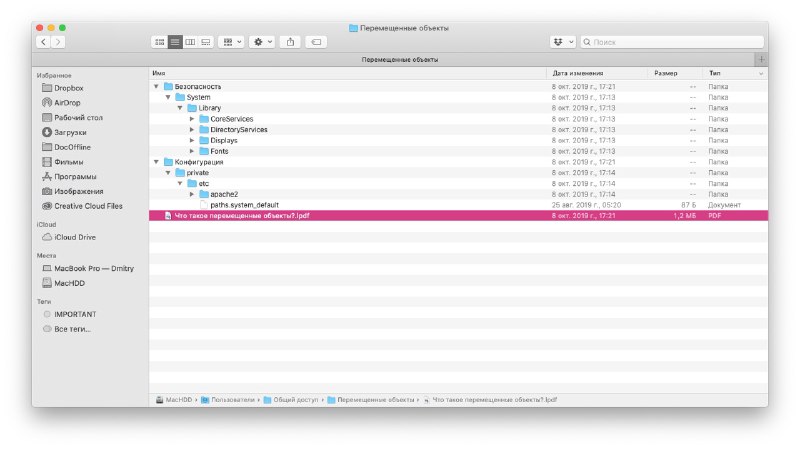Click the Edit Tags toolbar icon

316,42
